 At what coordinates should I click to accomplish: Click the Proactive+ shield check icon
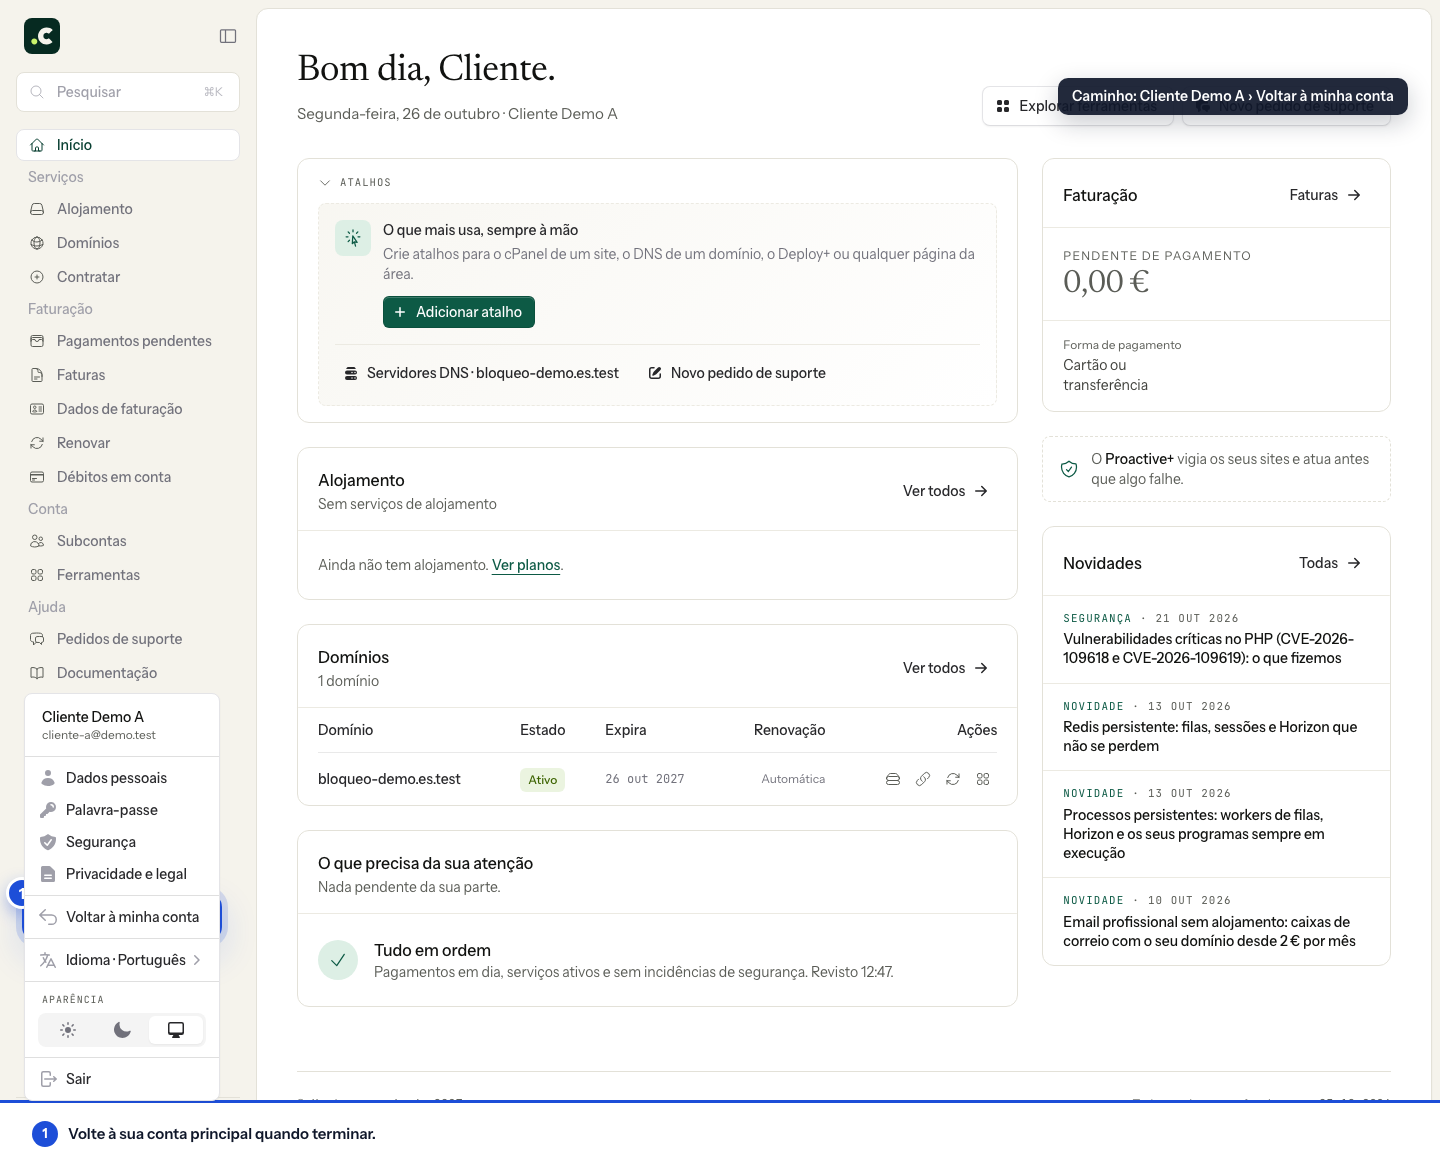[x=1069, y=469]
